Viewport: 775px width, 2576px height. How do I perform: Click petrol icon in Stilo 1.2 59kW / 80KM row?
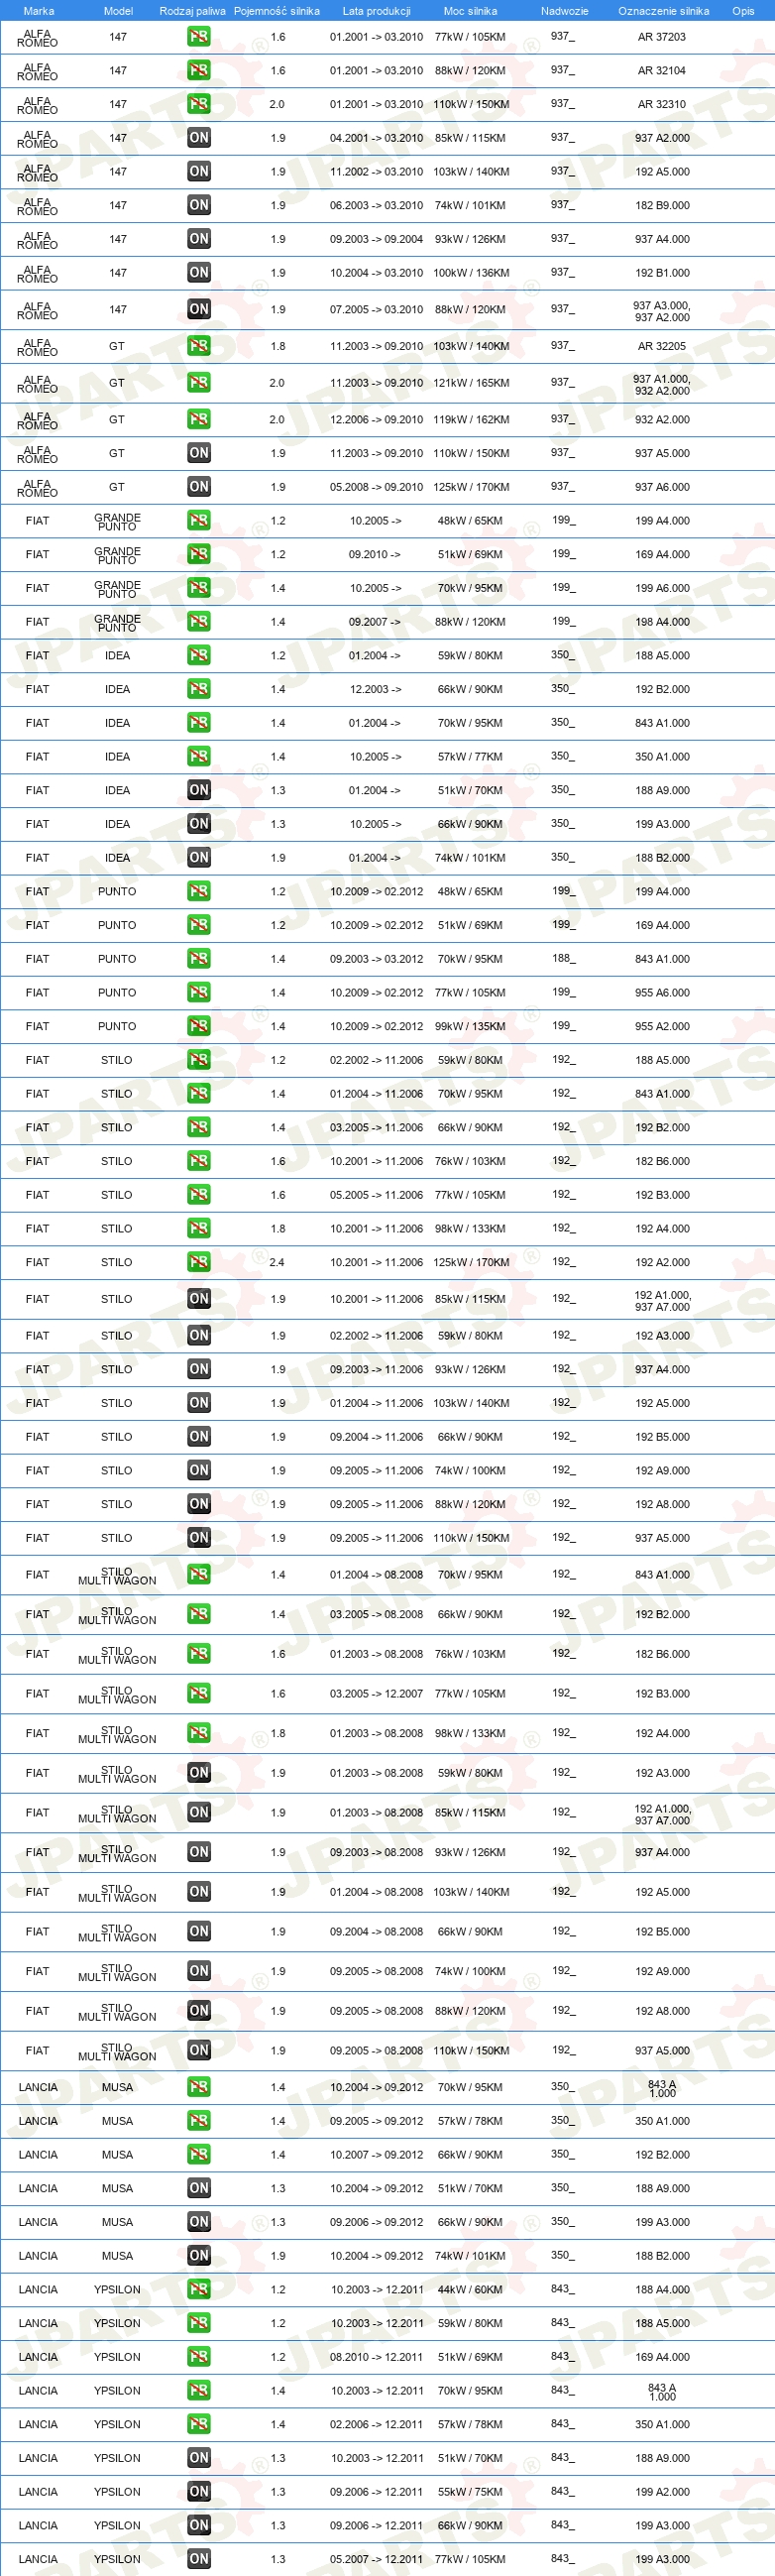(x=199, y=1060)
